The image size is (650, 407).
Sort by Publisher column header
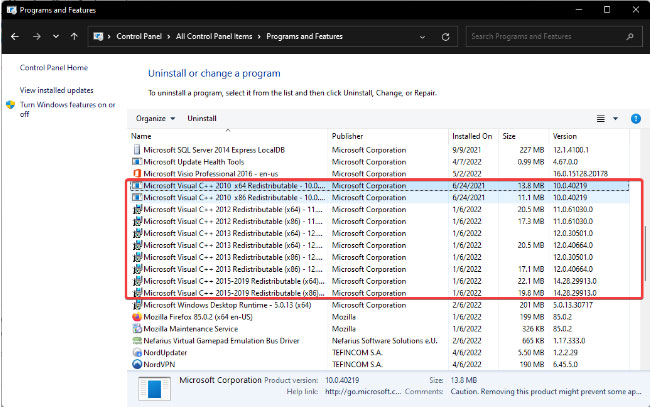pos(347,136)
